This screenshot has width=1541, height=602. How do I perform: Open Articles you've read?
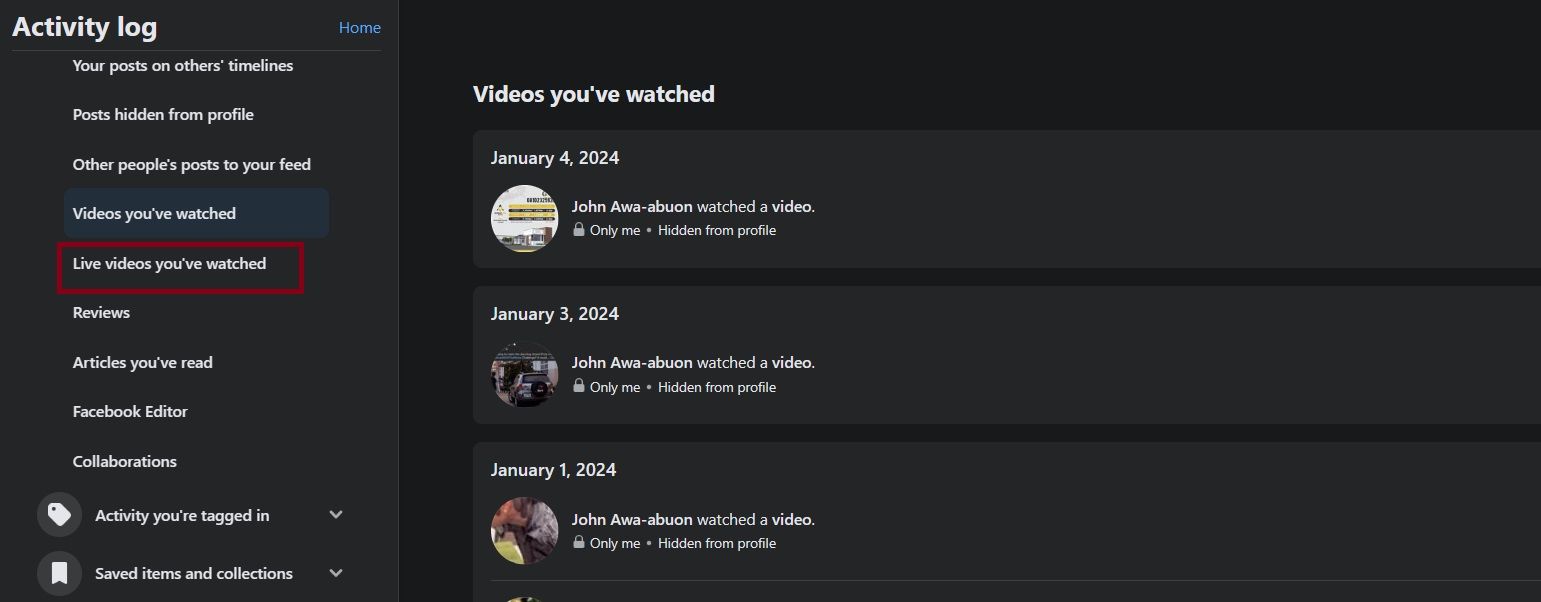pyautogui.click(x=142, y=362)
